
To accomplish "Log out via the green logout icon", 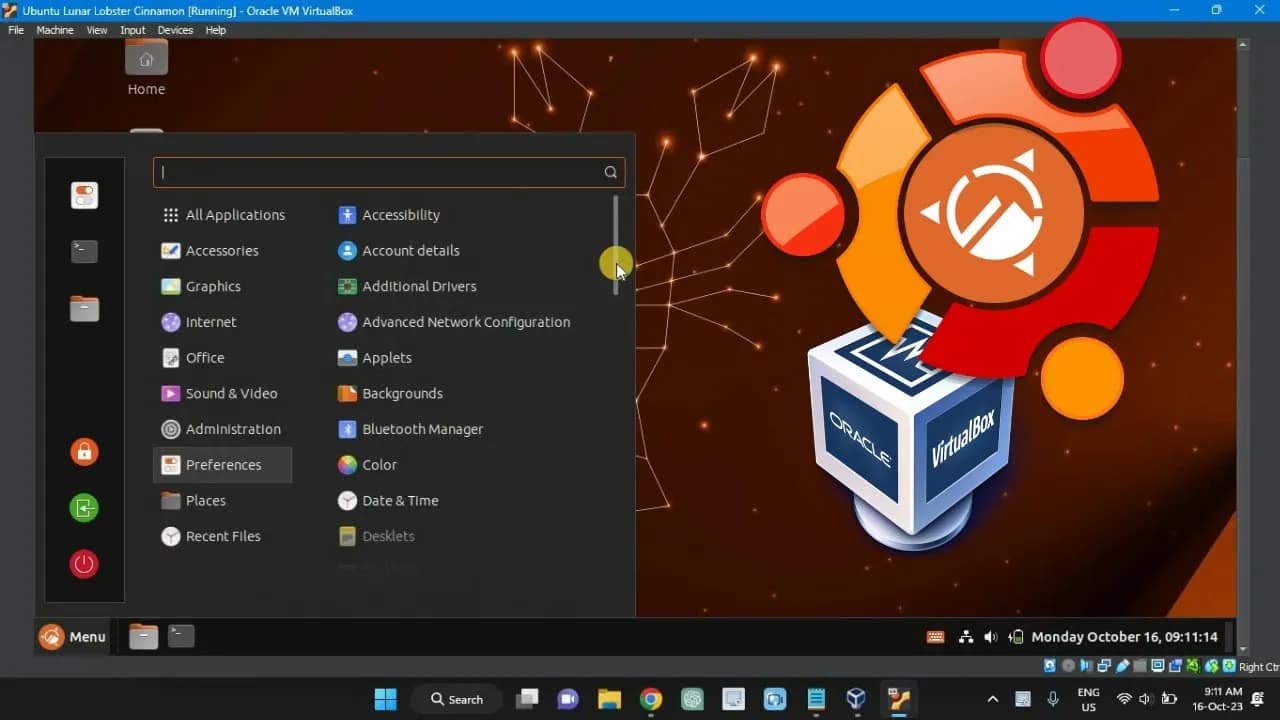I will 84,508.
